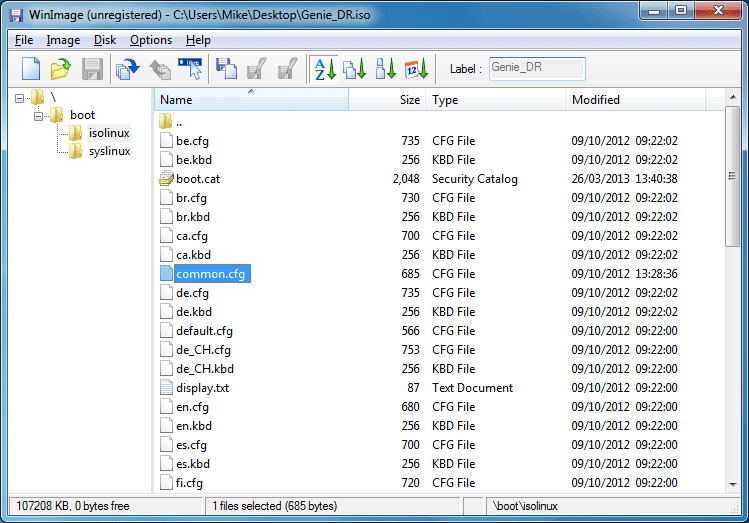Sort by the Type column header
The height and width of the screenshot is (523, 749).
click(495, 99)
